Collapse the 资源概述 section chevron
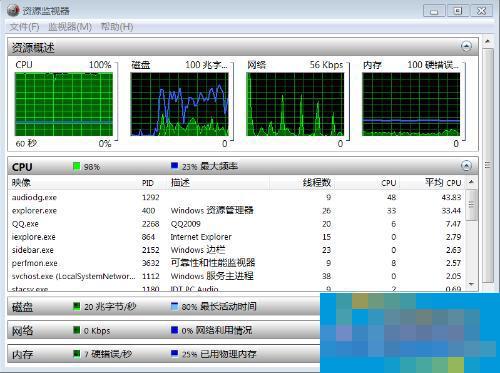 tap(466, 46)
